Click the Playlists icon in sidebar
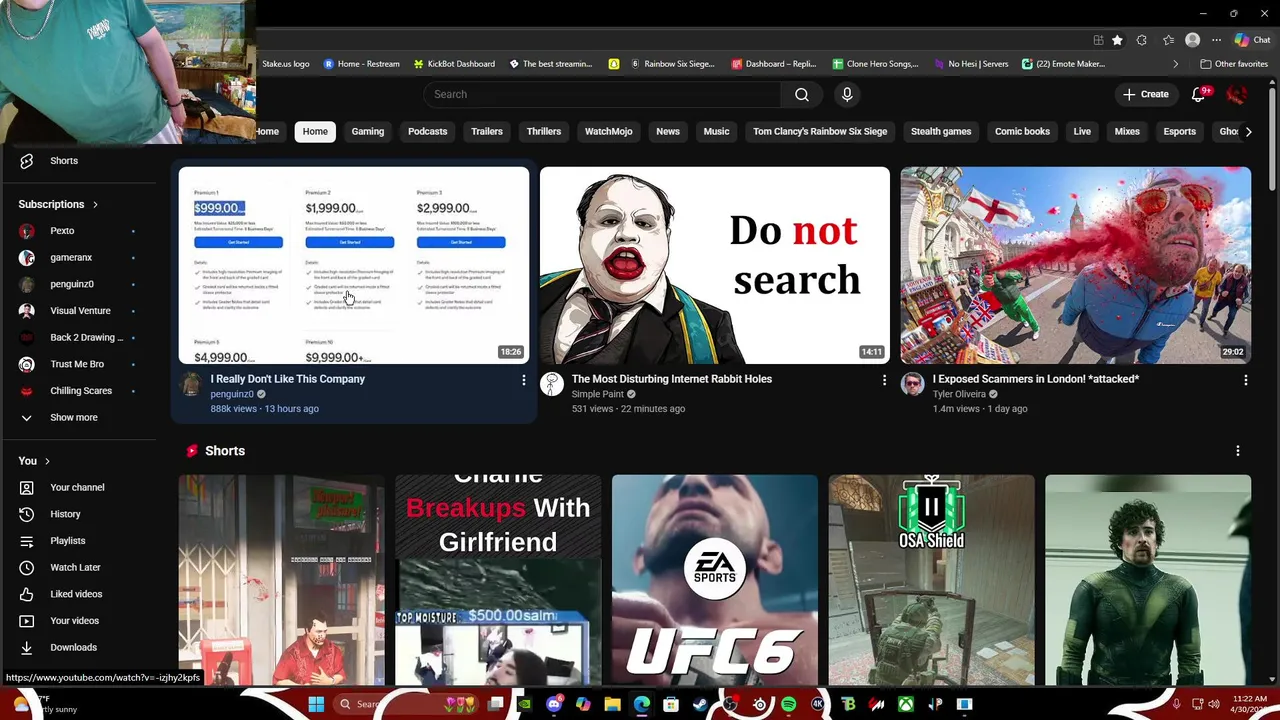1280x720 pixels. click(27, 541)
